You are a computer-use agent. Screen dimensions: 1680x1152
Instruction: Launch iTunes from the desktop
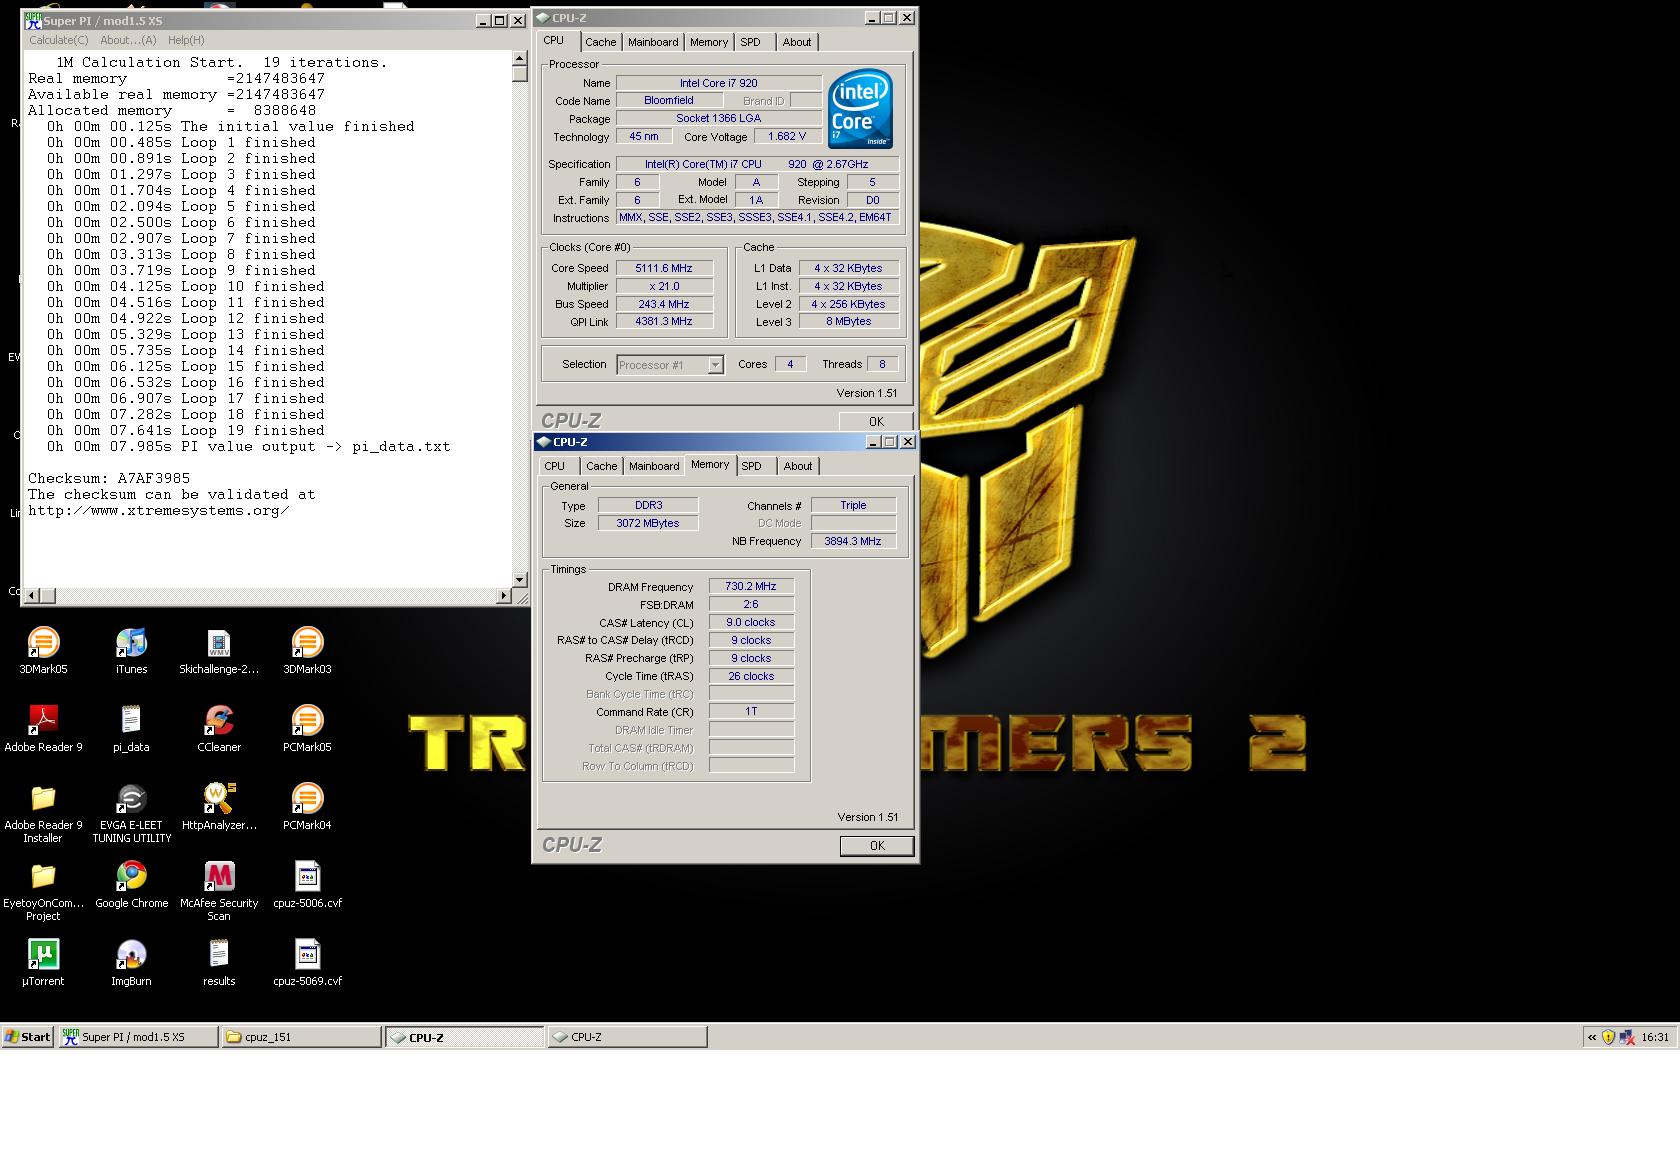131,650
